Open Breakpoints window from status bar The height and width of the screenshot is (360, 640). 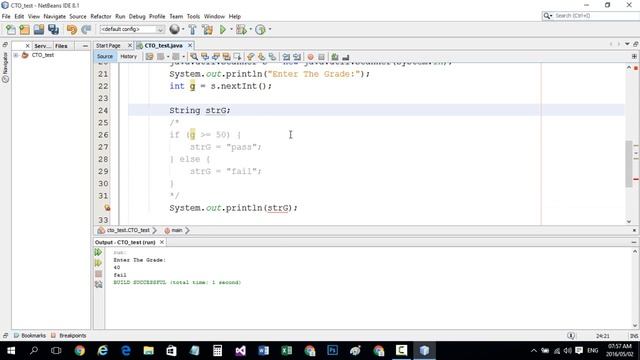tap(69, 336)
